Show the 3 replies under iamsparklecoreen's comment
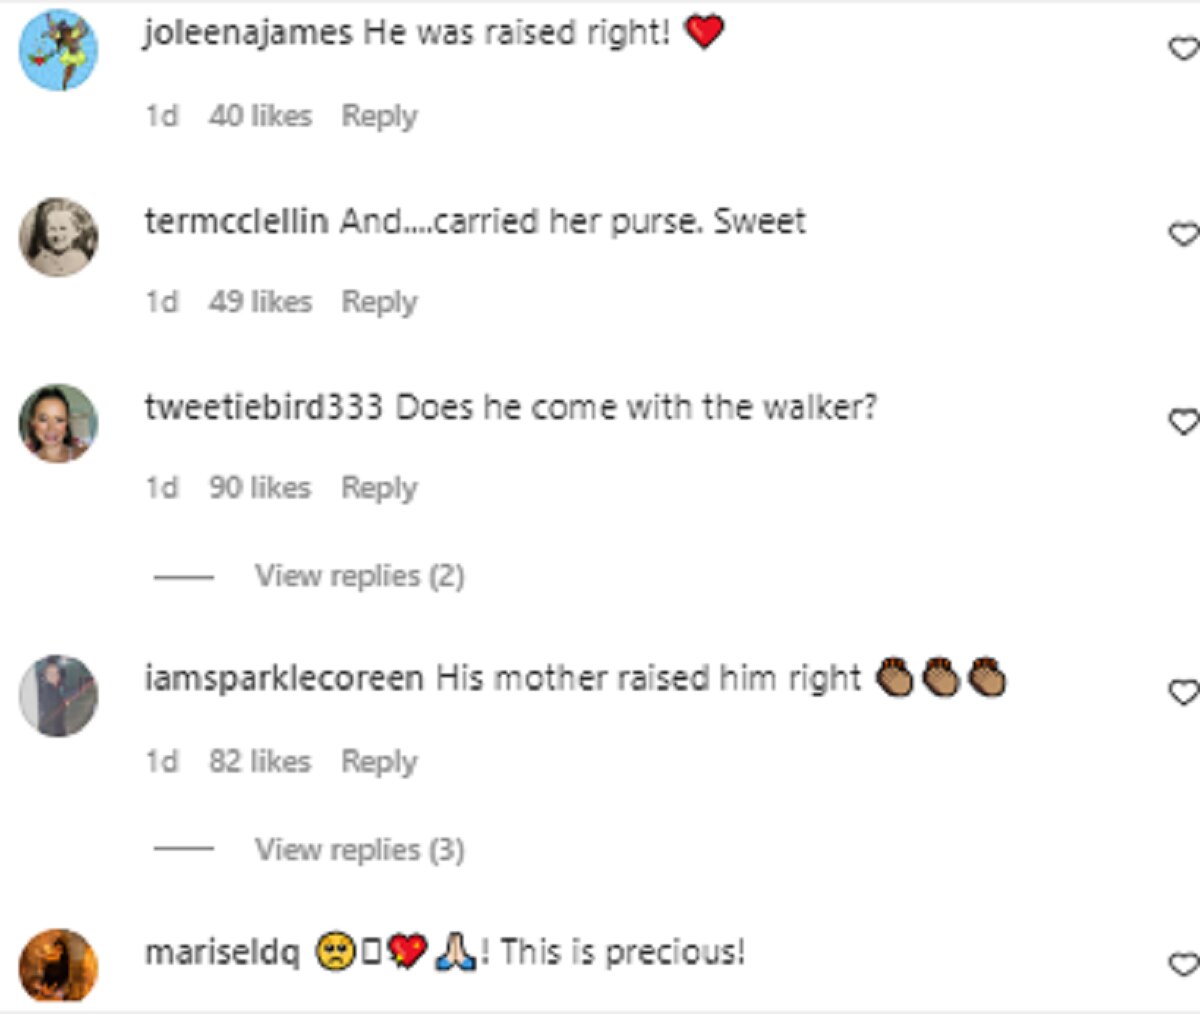Image resolution: width=1200 pixels, height=1014 pixels. [x=359, y=850]
